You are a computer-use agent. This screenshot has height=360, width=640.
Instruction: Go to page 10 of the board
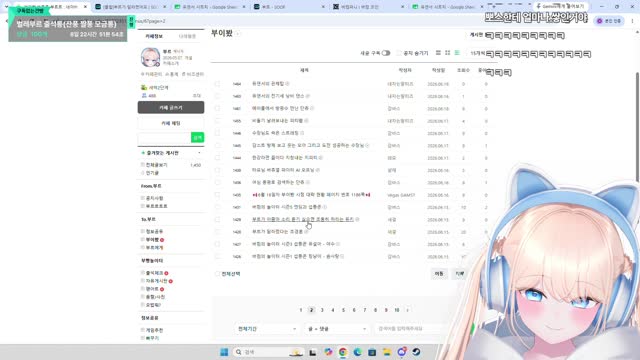[x=397, y=310]
